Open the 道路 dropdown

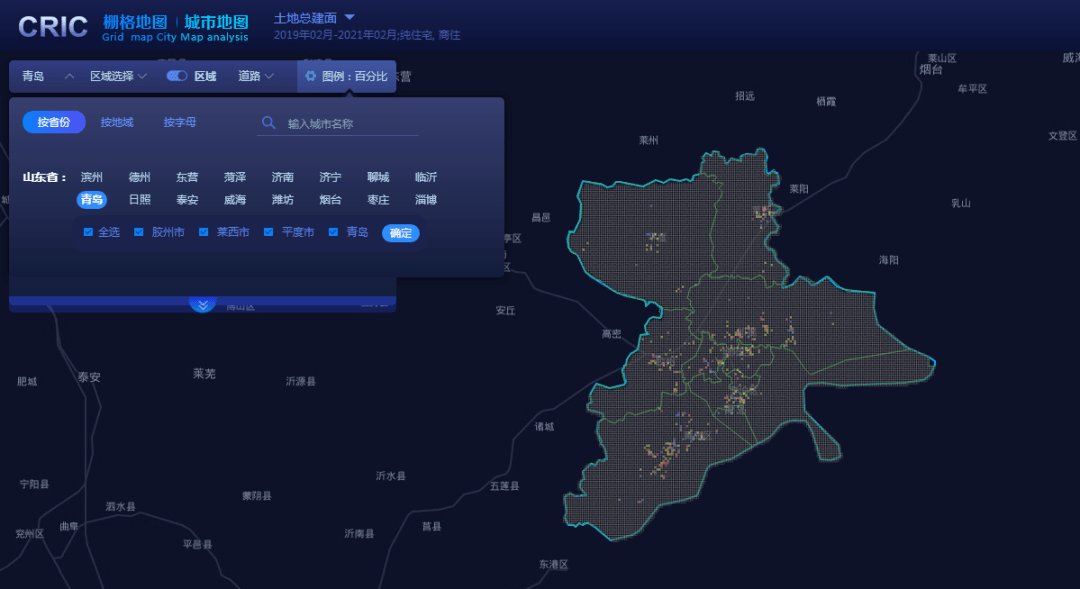pyautogui.click(x=256, y=76)
